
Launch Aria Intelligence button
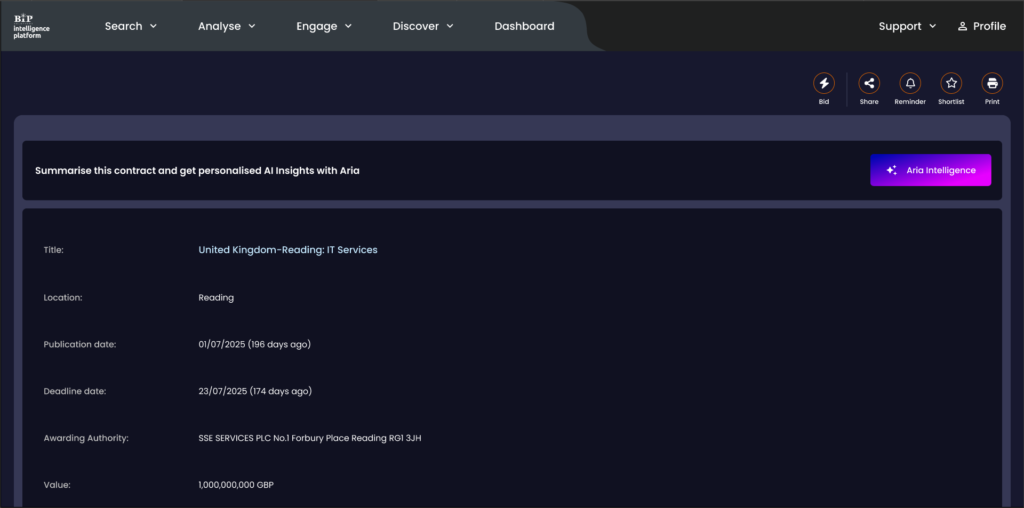coord(930,170)
